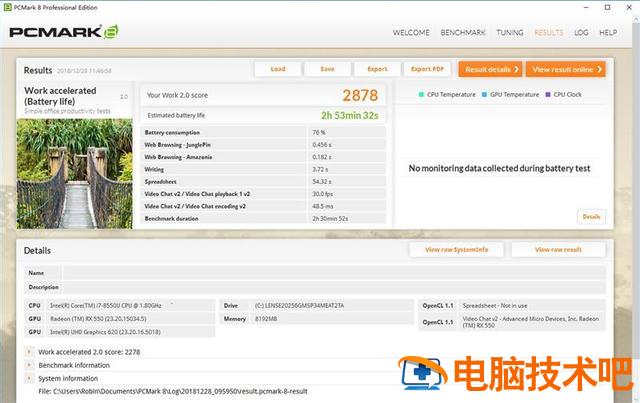The image size is (640, 403).
Task: Click View result online button
Action: click(566, 69)
